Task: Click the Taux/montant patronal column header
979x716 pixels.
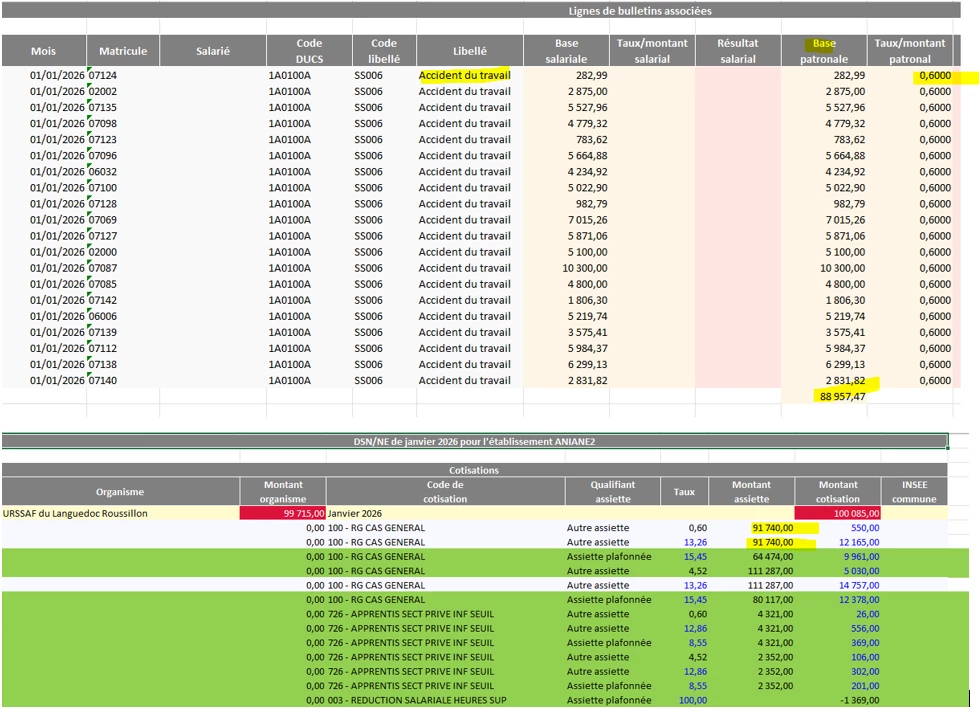Action: pyautogui.click(x=910, y=51)
